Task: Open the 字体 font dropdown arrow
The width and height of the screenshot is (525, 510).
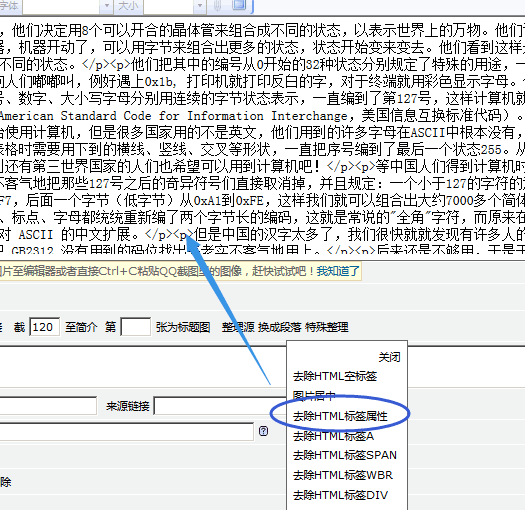Action: pyautogui.click(x=107, y=6)
